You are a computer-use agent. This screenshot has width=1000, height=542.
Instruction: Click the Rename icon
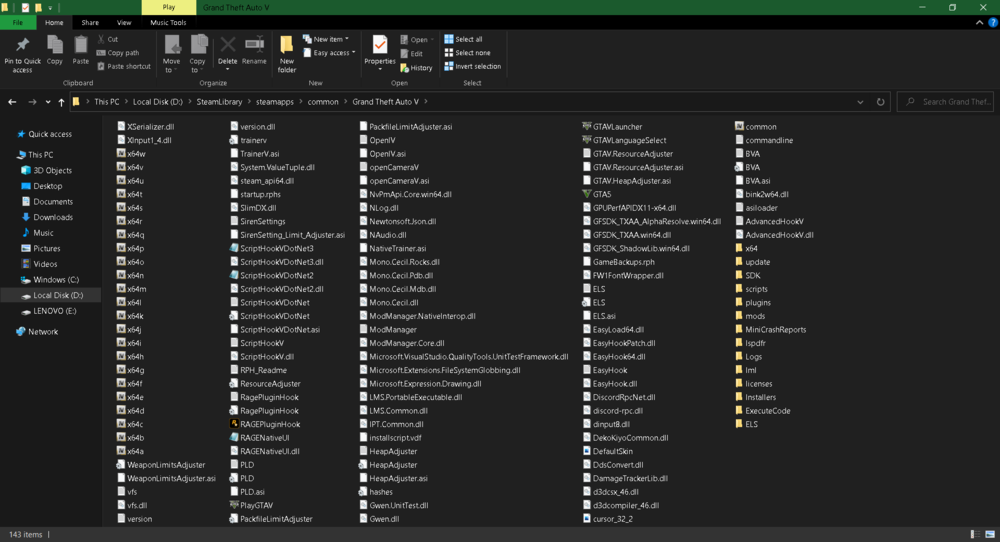point(254,45)
